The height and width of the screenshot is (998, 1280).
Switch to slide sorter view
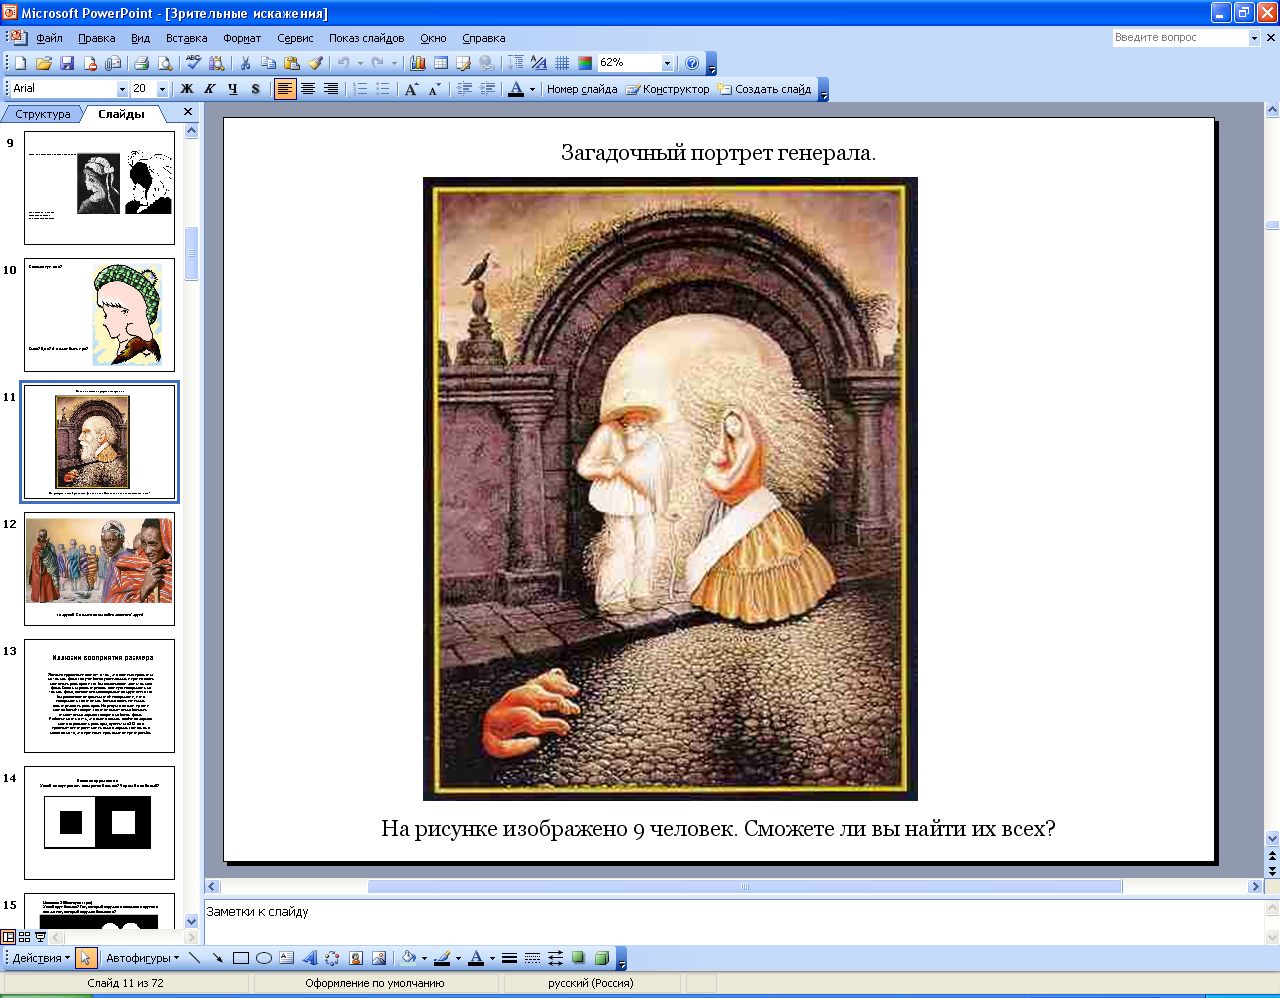25,937
